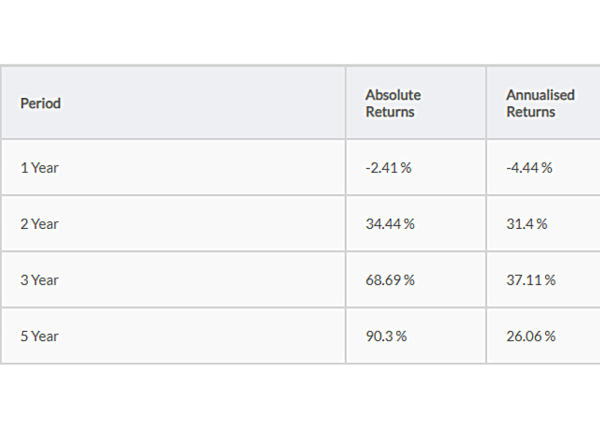Click the 31.4 annualised return value
600x428 pixels.
[520, 224]
